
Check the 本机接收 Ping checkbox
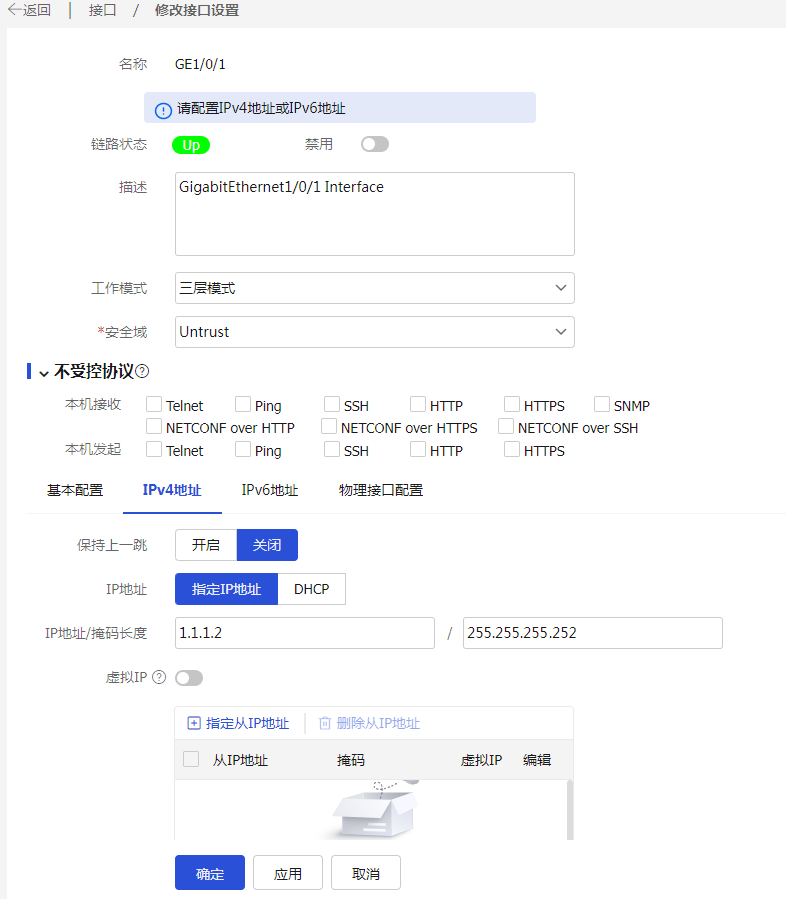coord(243,405)
